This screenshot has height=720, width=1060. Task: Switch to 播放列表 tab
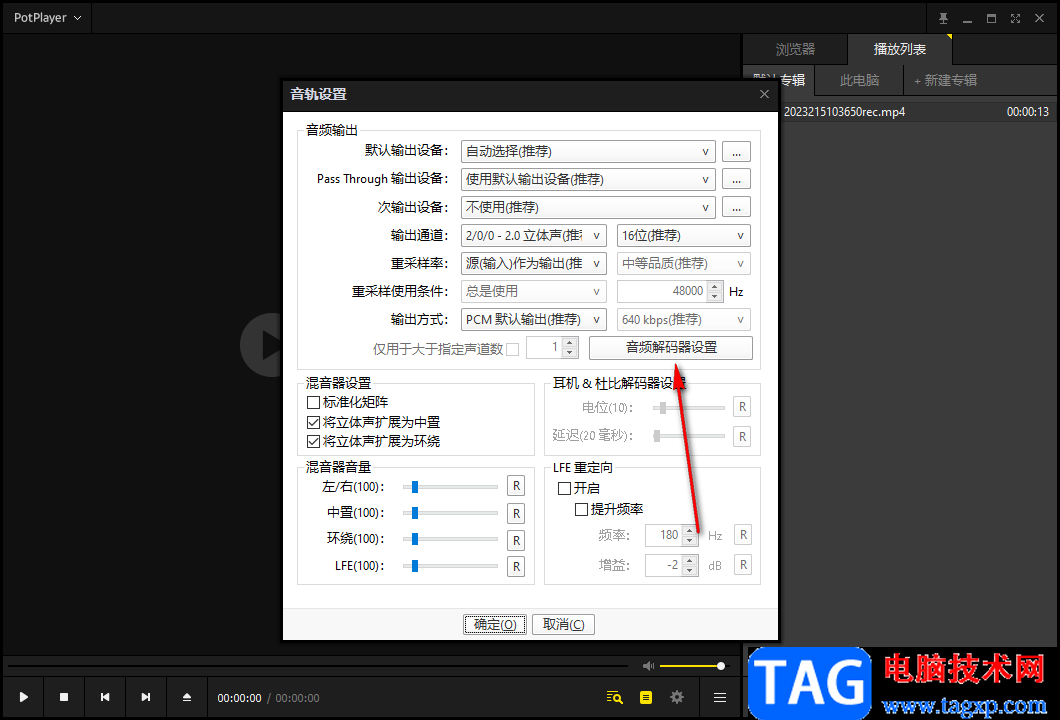[900, 49]
